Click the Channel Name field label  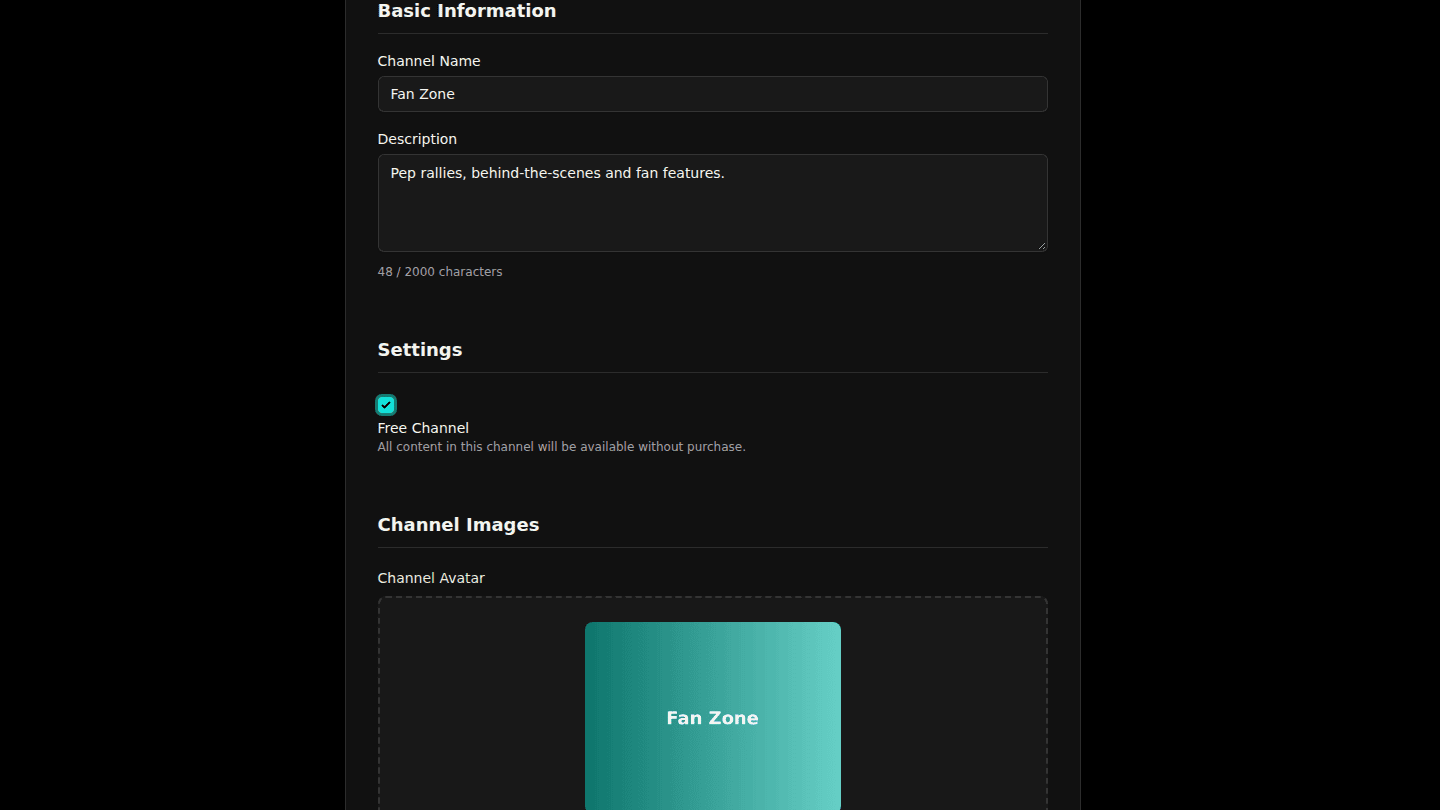click(429, 61)
